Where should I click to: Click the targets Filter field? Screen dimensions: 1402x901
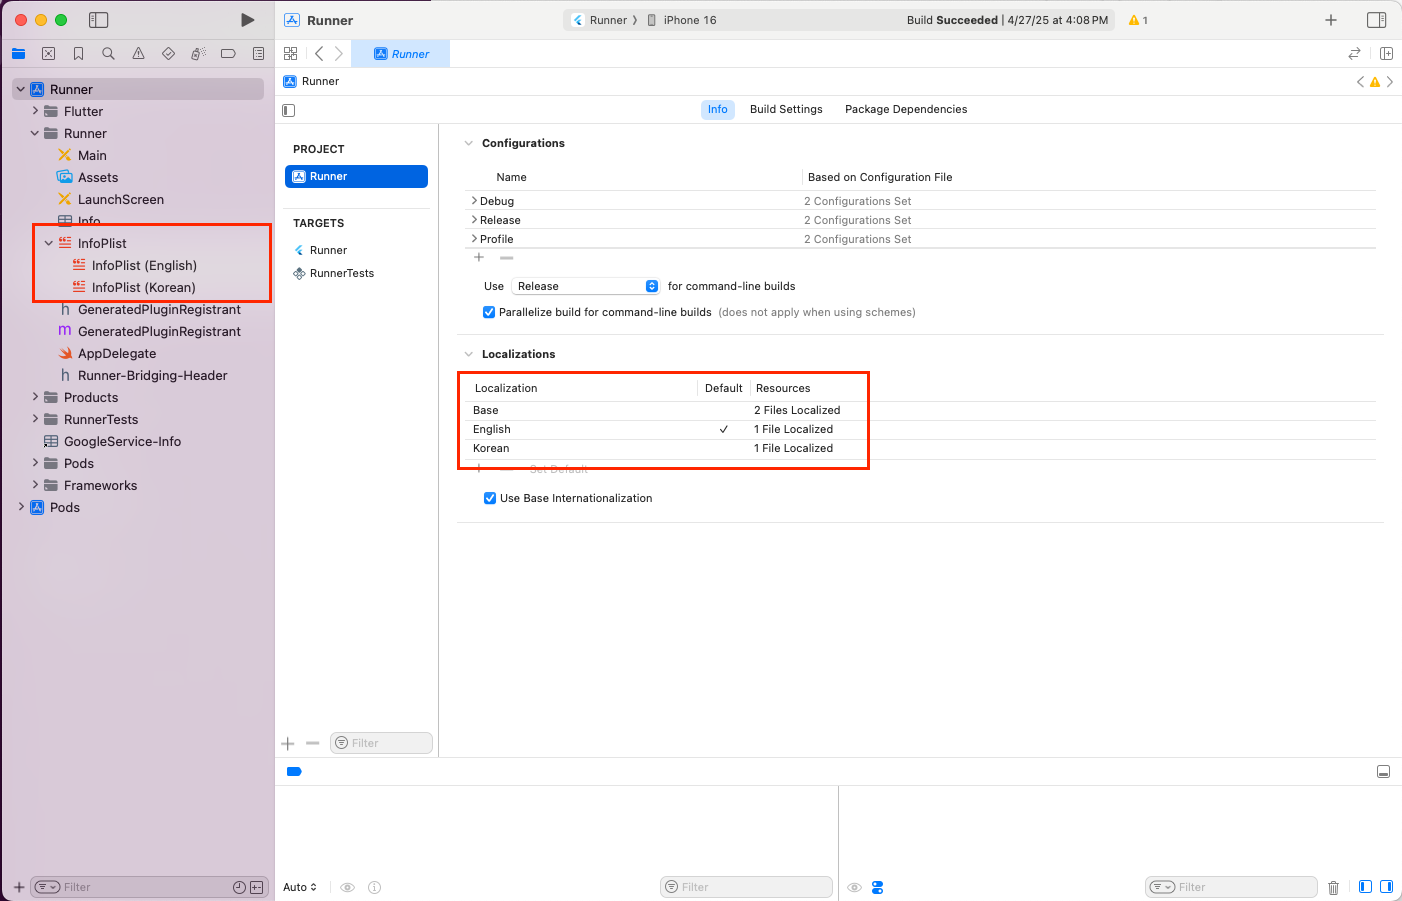pos(381,743)
